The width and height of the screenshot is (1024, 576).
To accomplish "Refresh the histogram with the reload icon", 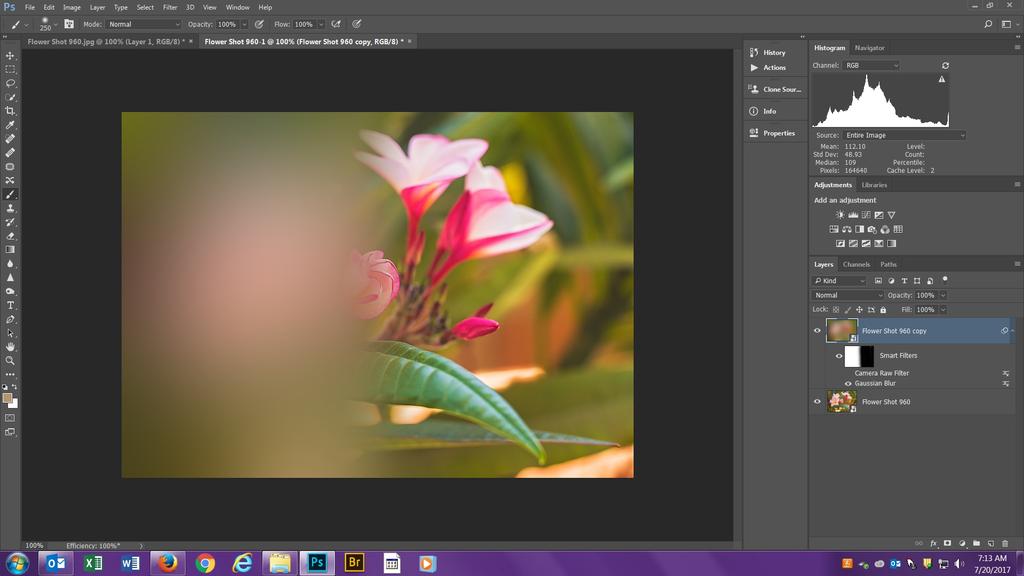I will click(x=945, y=66).
